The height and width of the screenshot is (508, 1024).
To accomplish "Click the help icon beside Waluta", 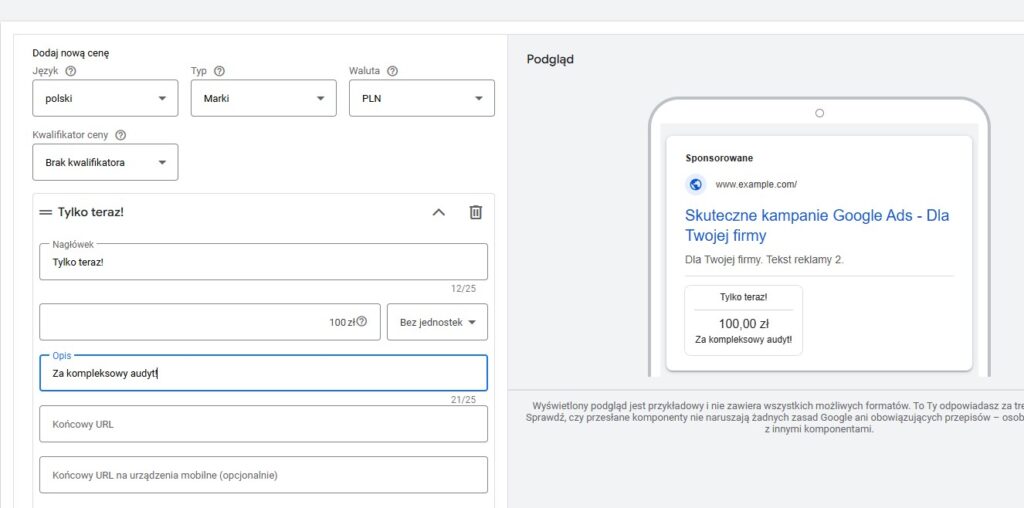I will click(392, 71).
